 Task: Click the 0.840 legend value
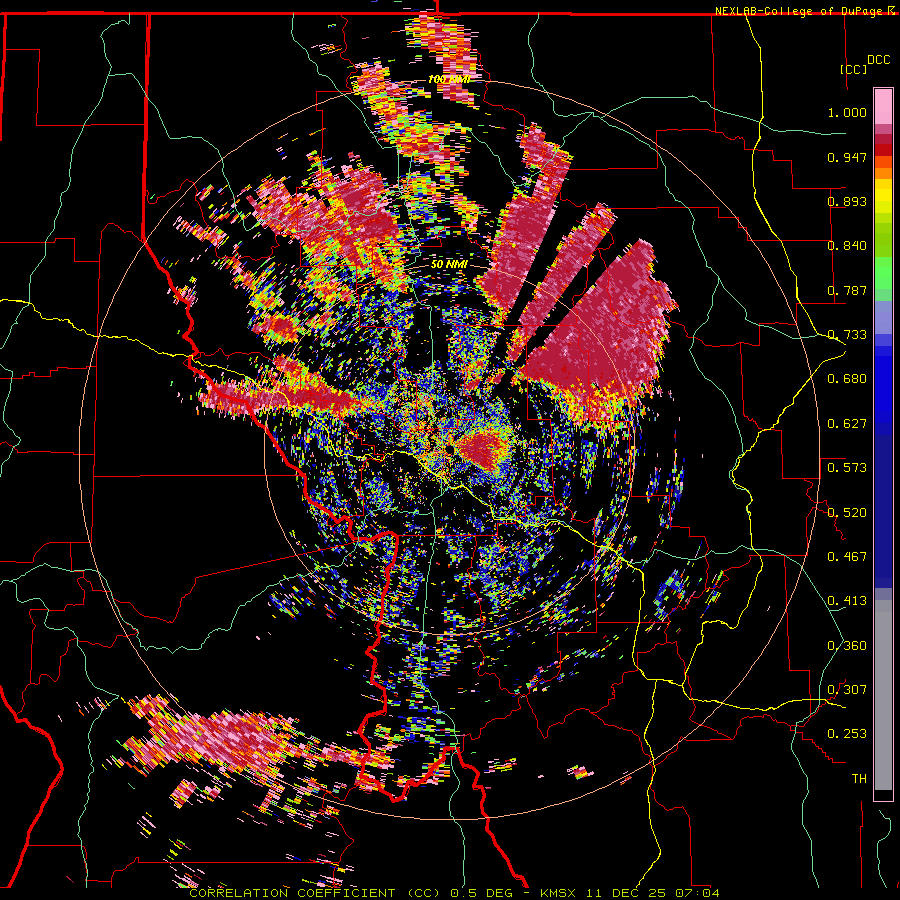pos(847,246)
